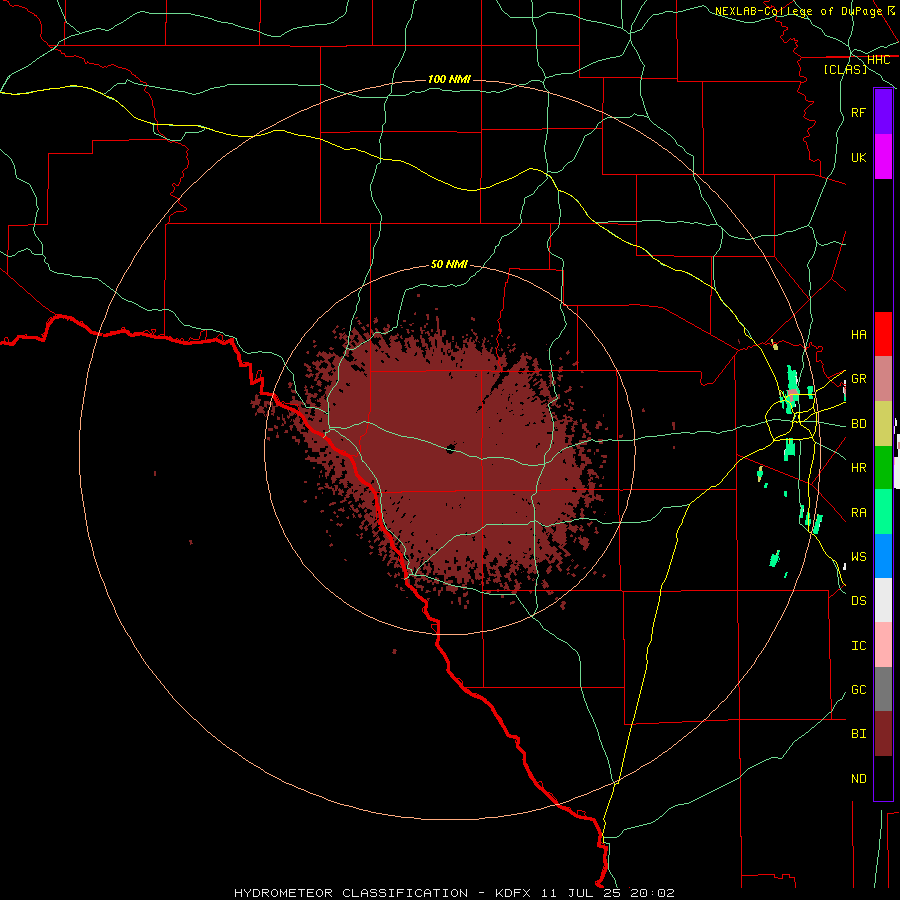Click the IC legend label
900x900 pixels.
[858, 645]
